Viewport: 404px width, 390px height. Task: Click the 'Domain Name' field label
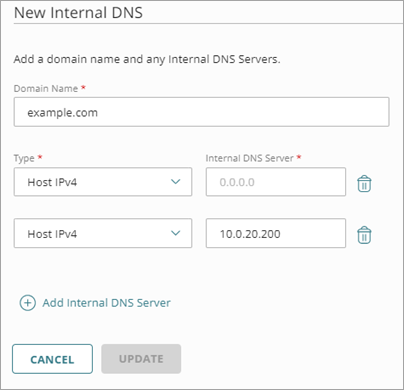coord(46,88)
